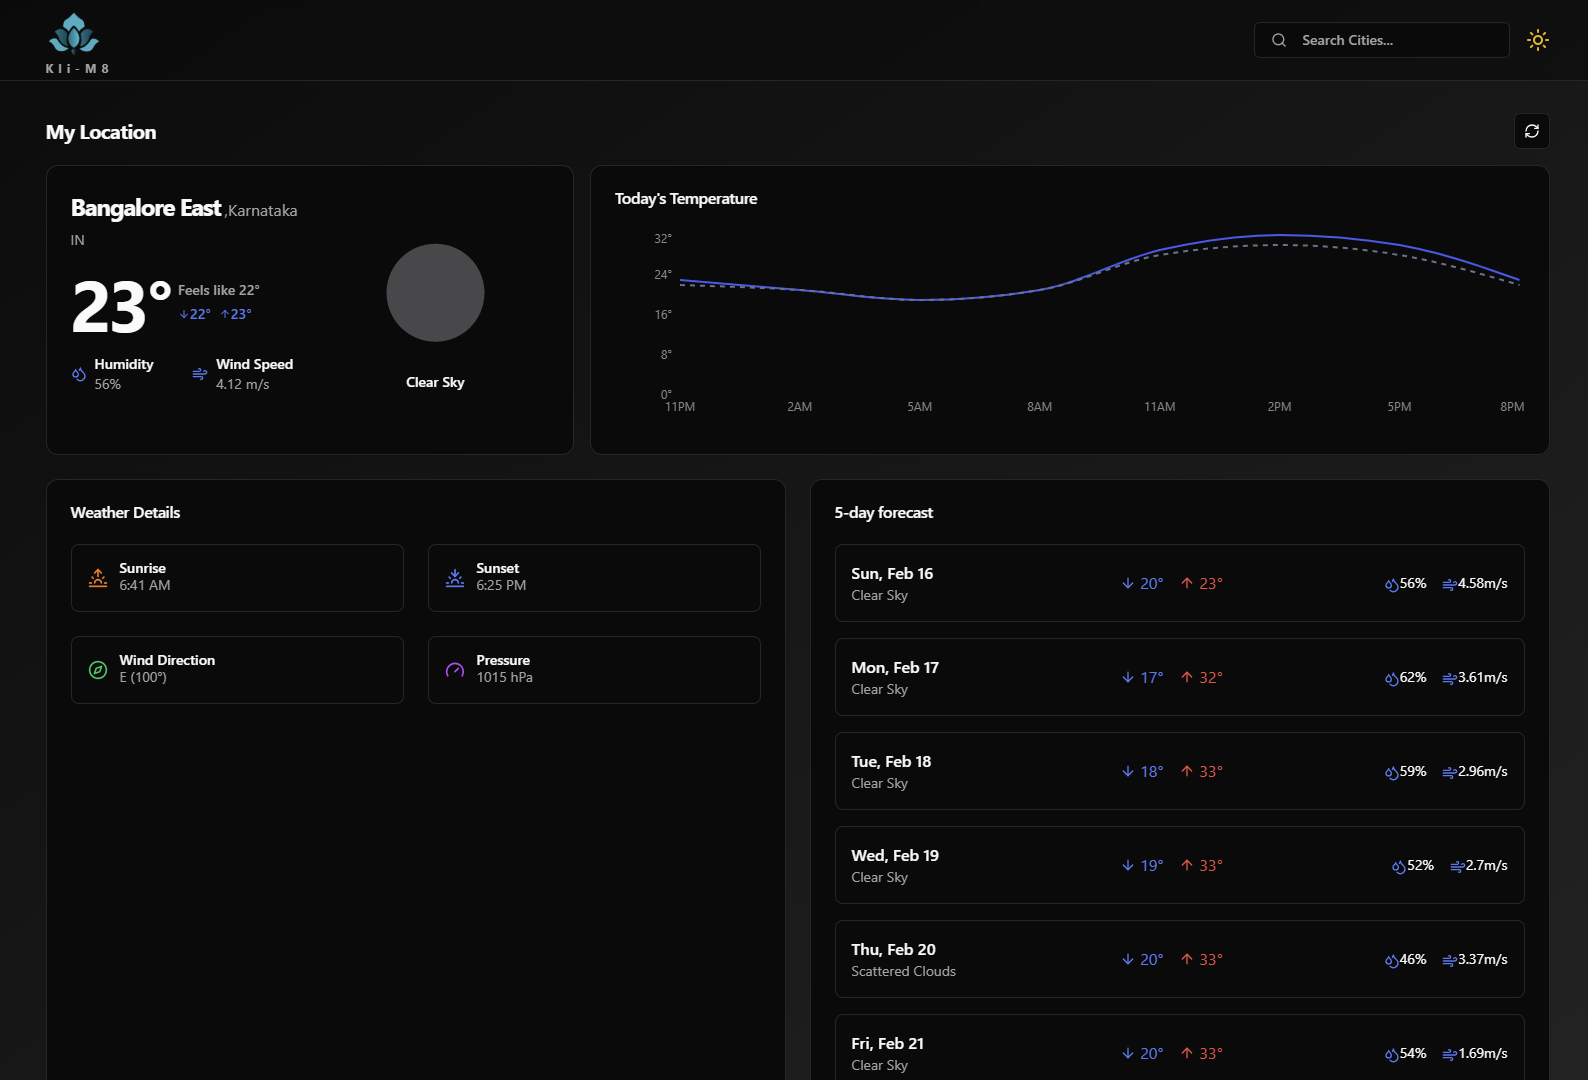Viewport: 1588px width, 1080px height.
Task: Click the Clear Sky weather image circle
Action: (435, 293)
